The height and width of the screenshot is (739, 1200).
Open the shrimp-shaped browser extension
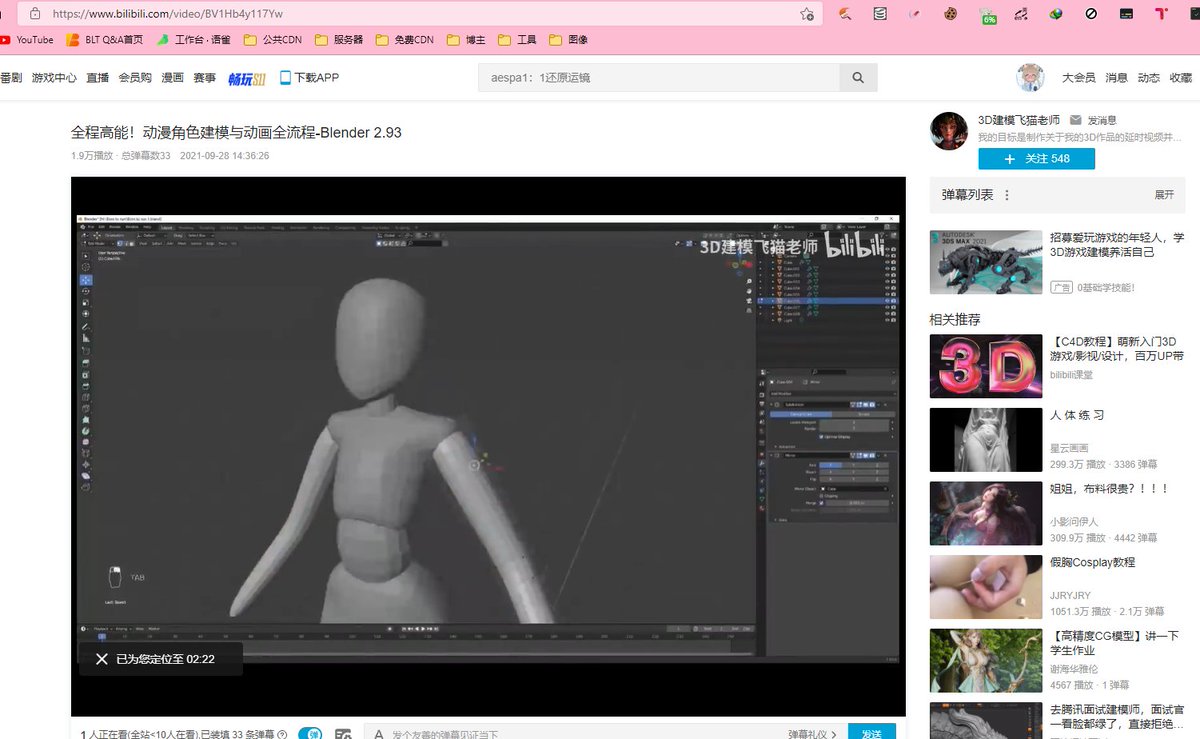[845, 14]
